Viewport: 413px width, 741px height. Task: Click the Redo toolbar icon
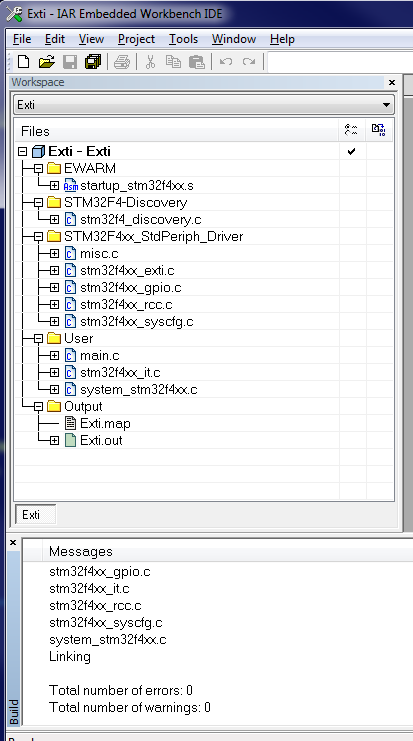(249, 61)
